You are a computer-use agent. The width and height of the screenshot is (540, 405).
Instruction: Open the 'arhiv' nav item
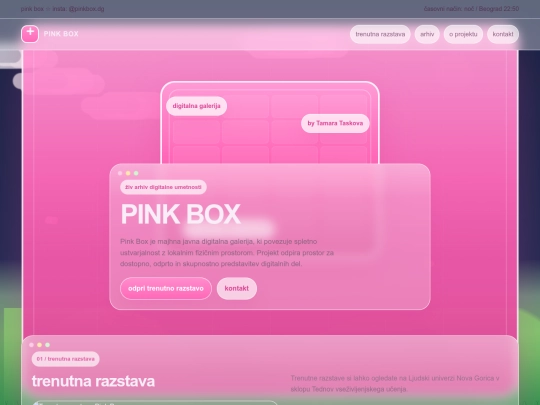427,34
